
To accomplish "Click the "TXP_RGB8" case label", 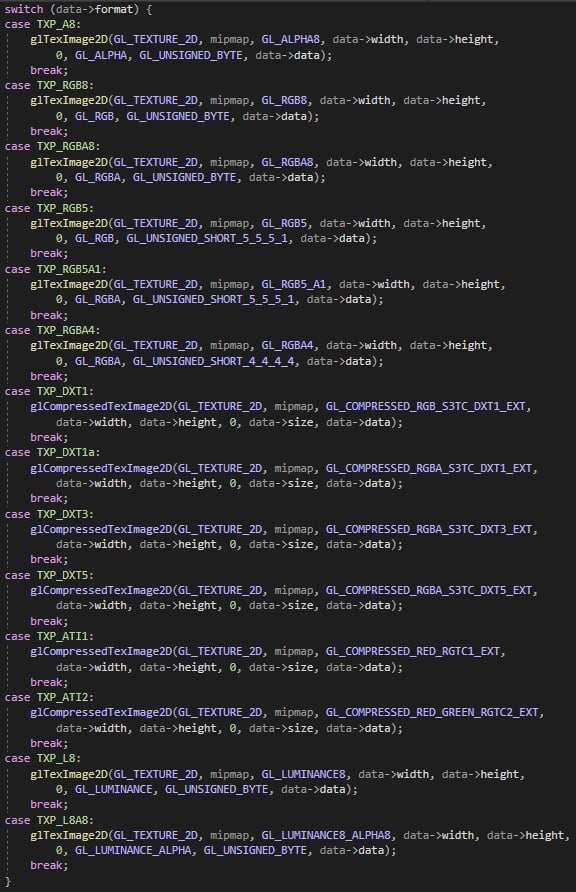I will [x=63, y=85].
